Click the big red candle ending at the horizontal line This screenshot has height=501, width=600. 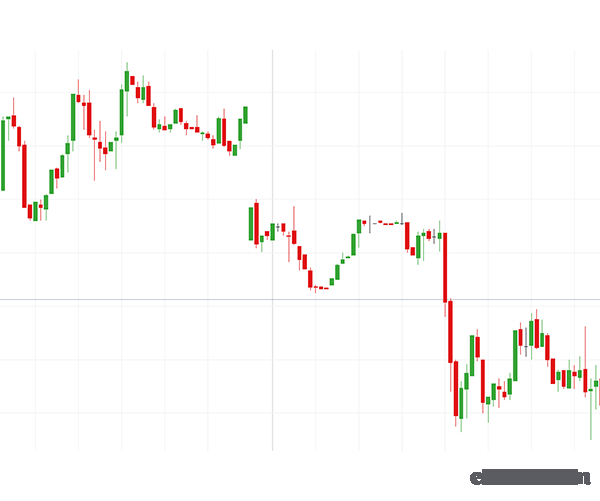[x=445, y=268]
